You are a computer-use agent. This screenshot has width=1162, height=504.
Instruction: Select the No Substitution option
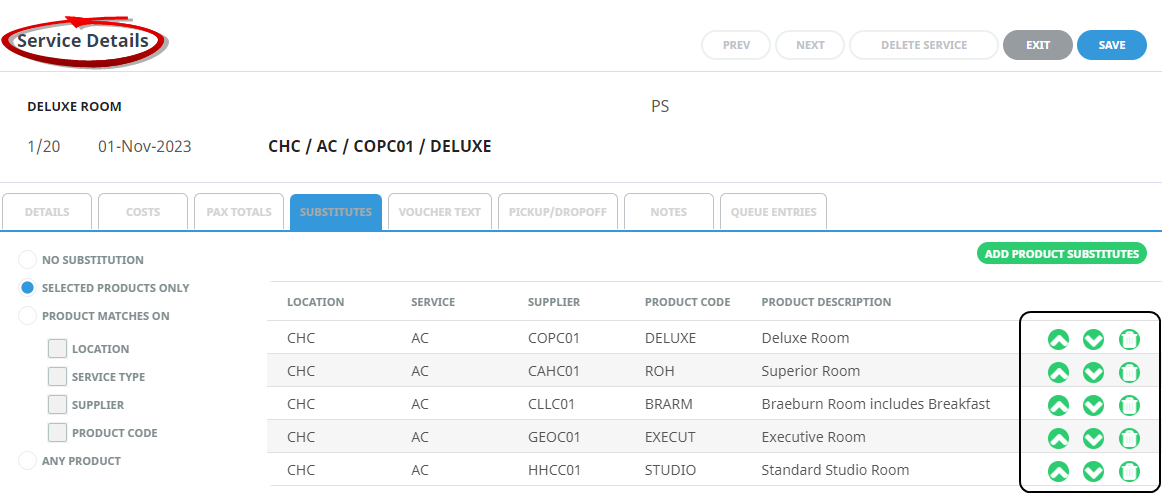coord(27,260)
